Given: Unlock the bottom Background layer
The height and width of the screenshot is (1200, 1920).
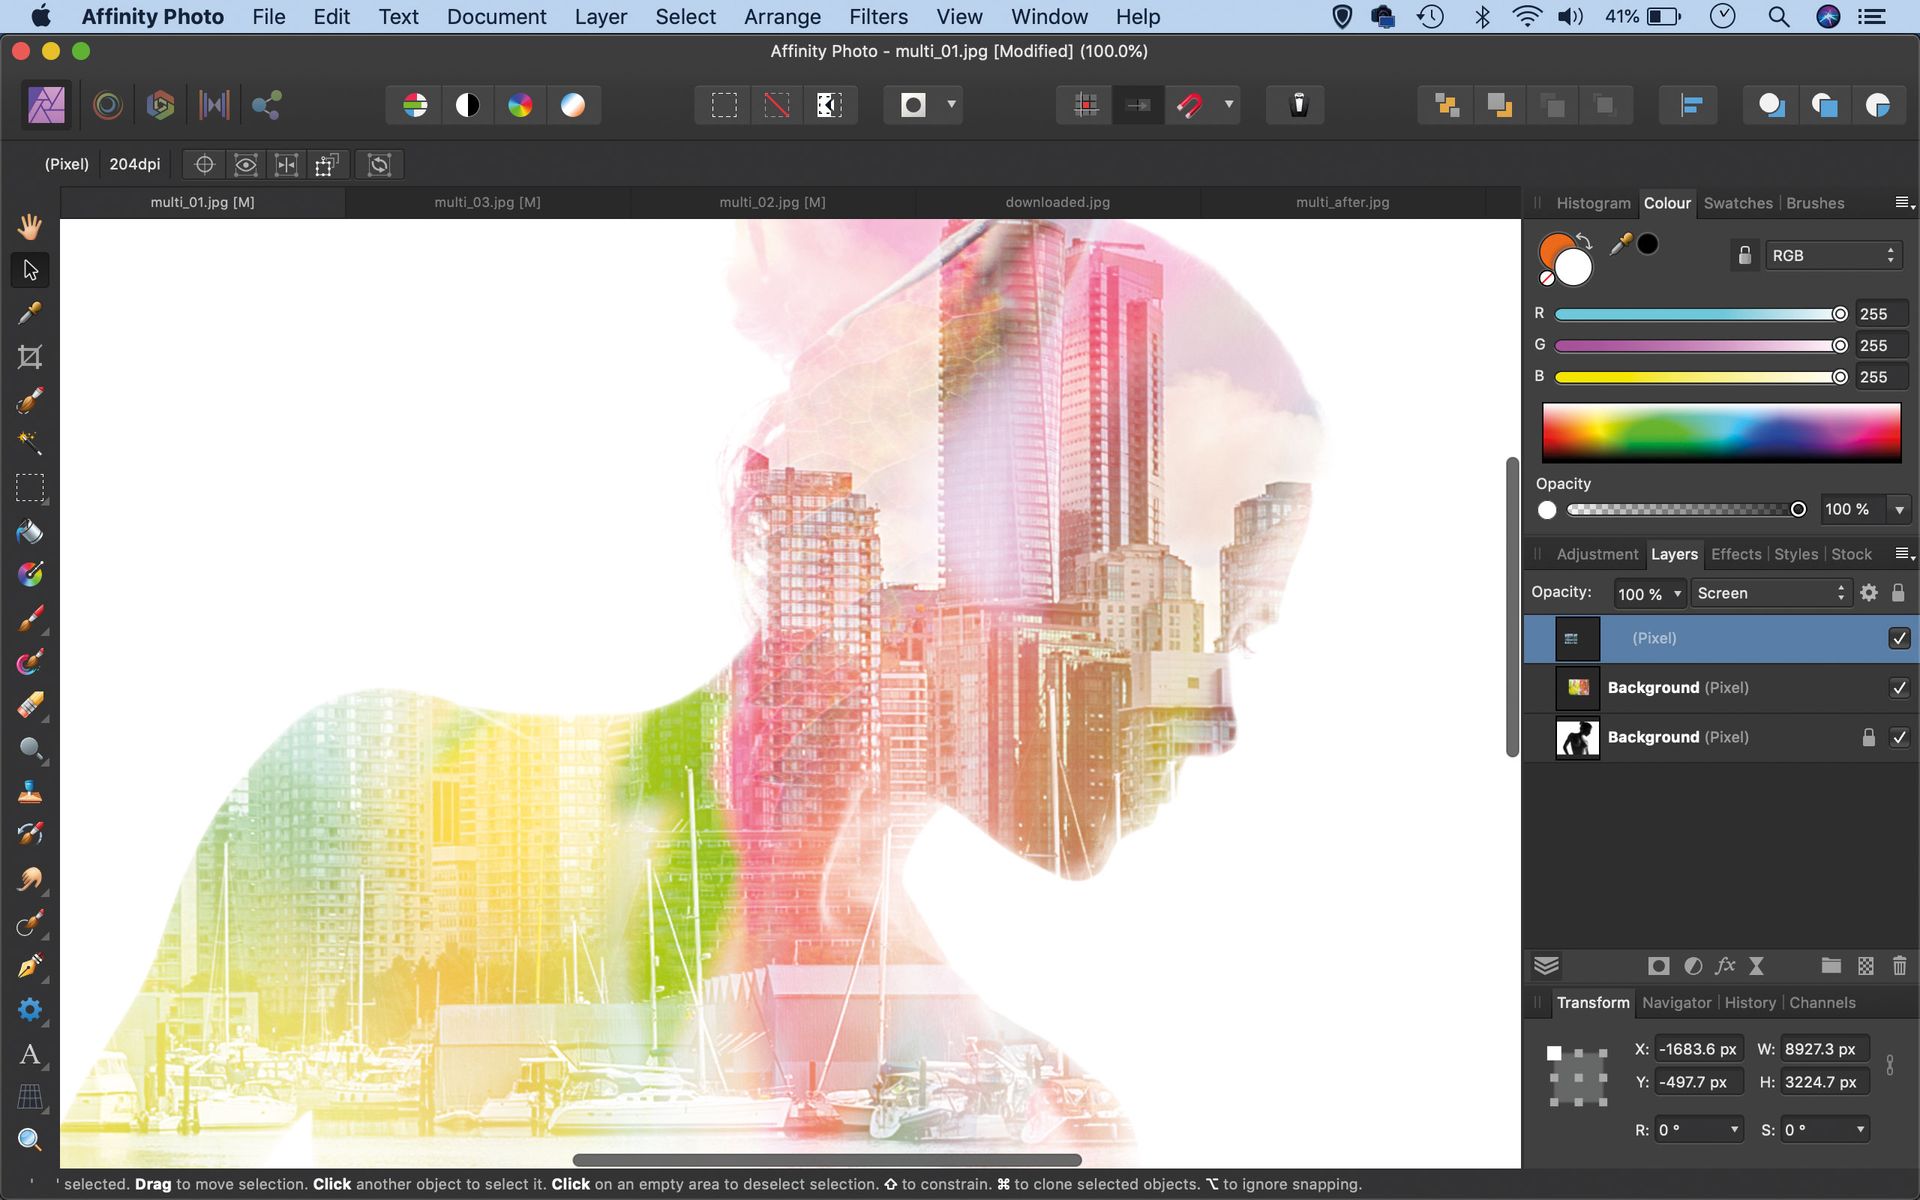Looking at the screenshot, I should (x=1868, y=737).
